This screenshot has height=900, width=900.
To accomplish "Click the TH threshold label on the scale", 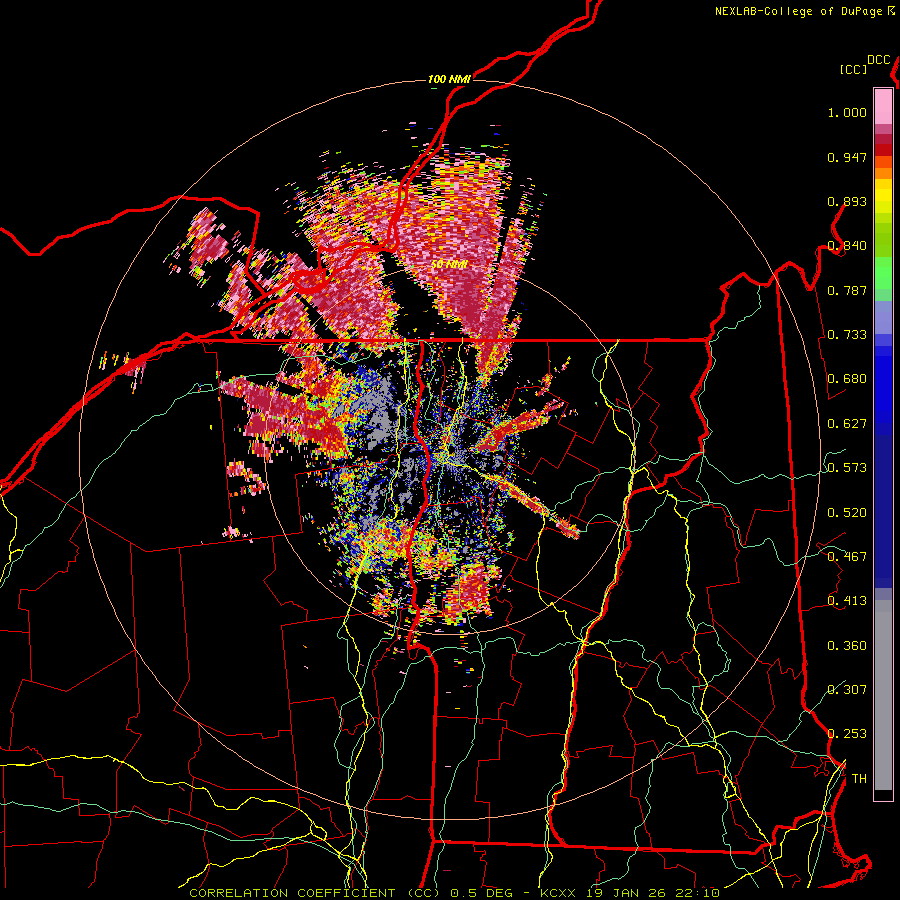I will (x=859, y=779).
